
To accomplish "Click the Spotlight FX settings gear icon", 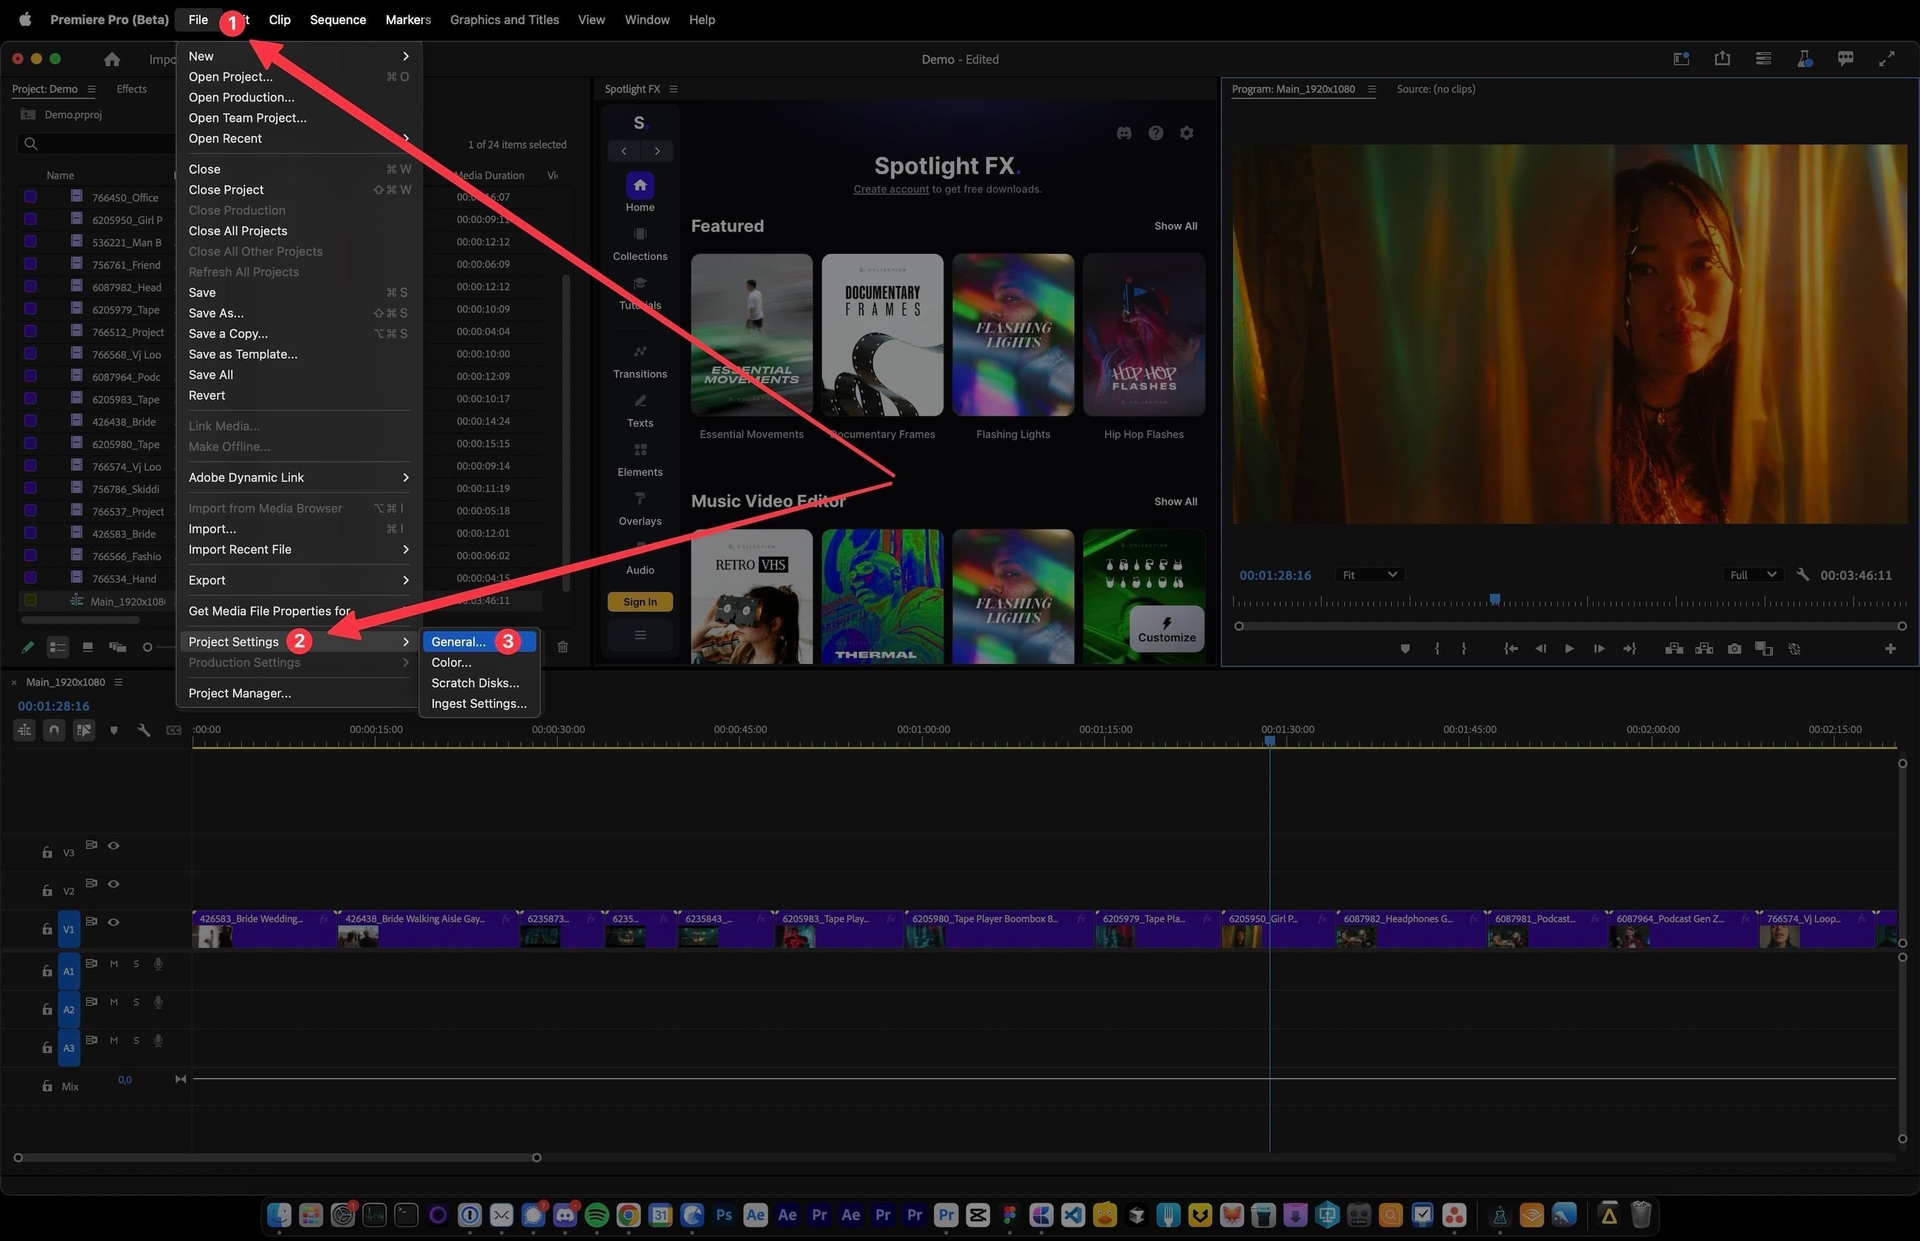I will [x=1186, y=133].
